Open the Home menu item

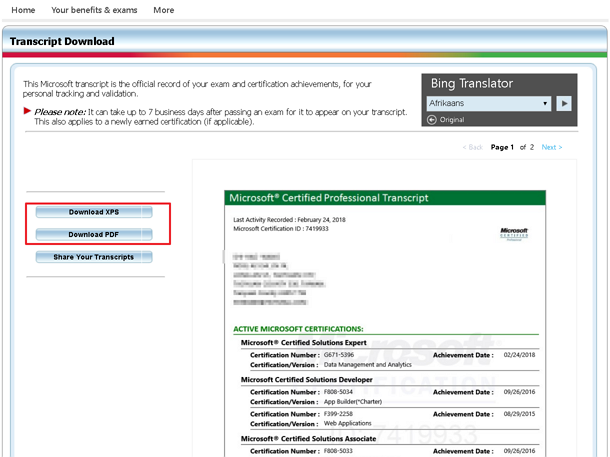pos(23,10)
